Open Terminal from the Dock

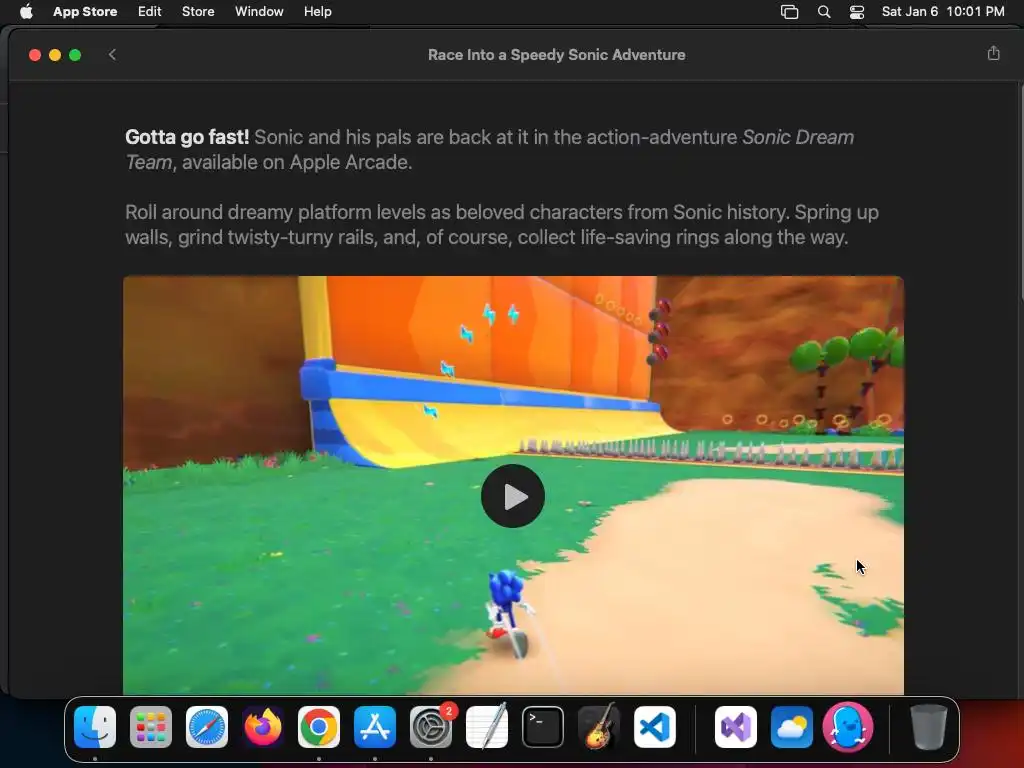click(x=543, y=727)
